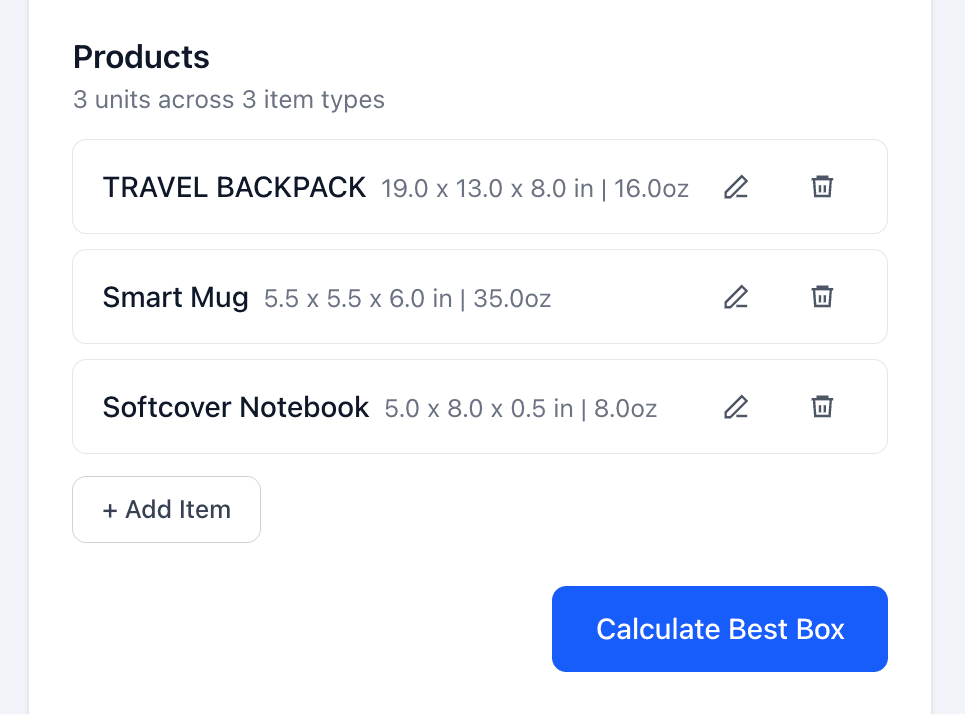
Task: Click Calculate Best Box
Action: tap(719, 629)
